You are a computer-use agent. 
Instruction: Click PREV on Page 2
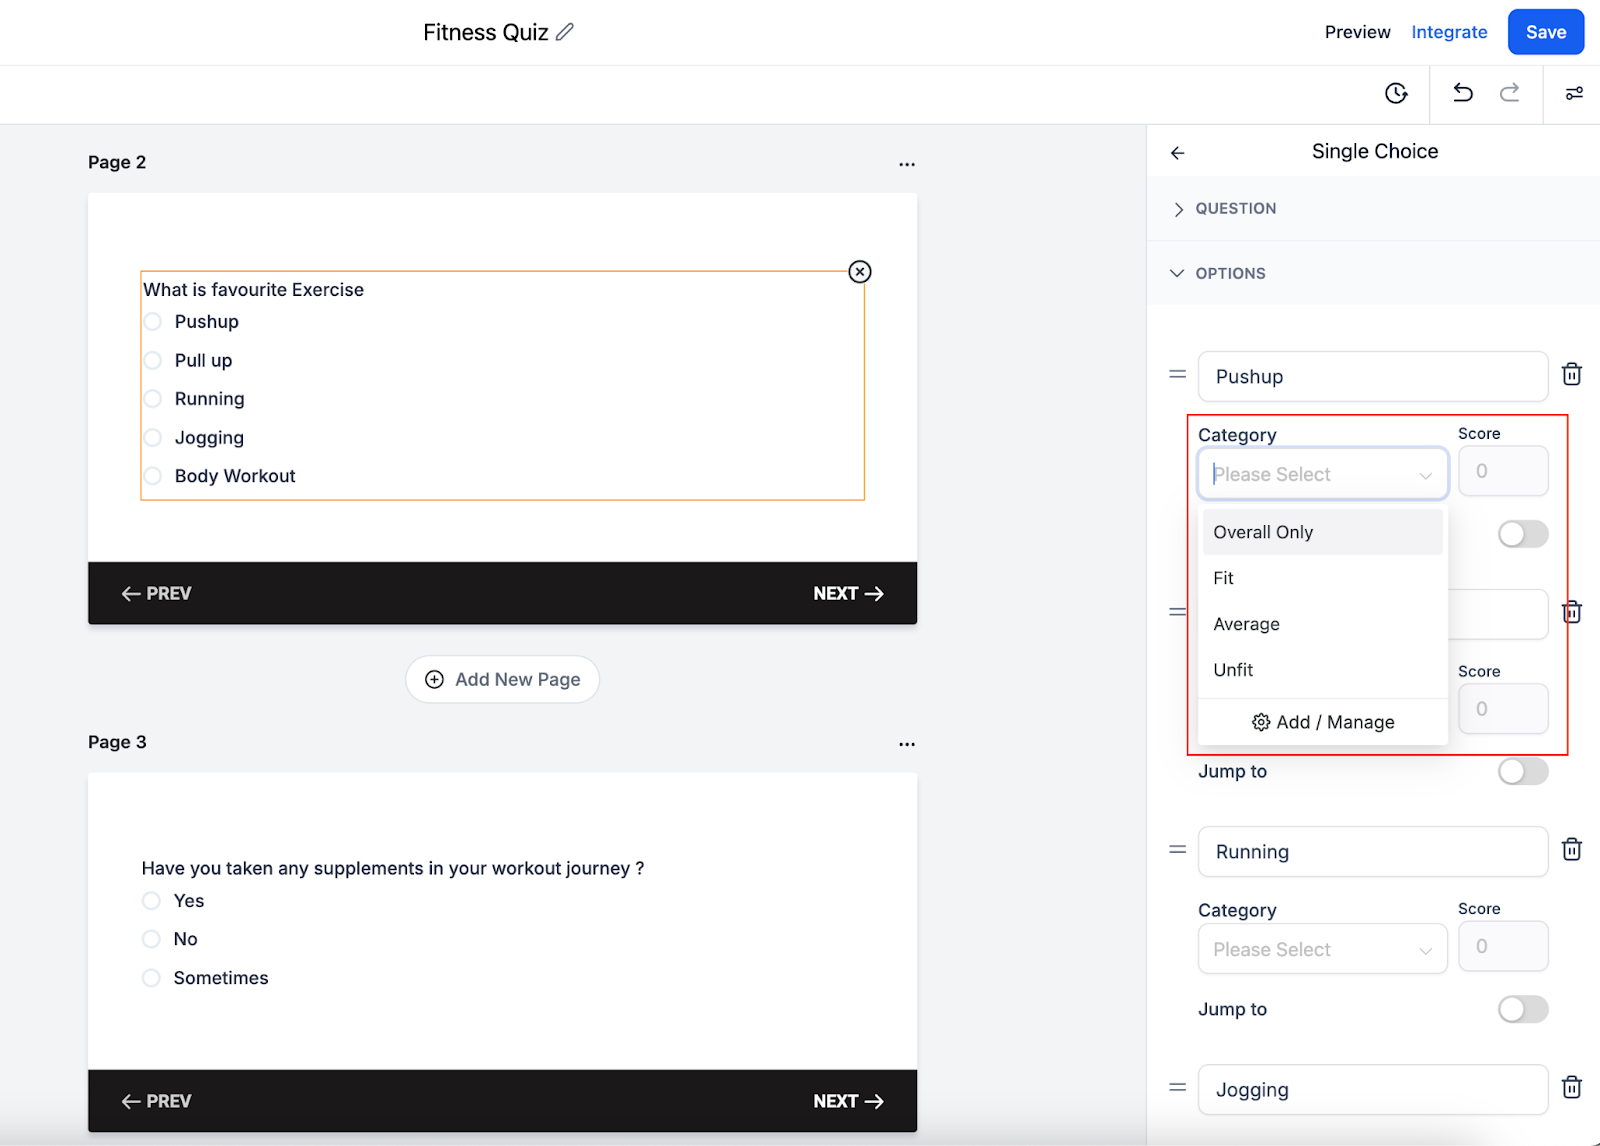pos(156,594)
